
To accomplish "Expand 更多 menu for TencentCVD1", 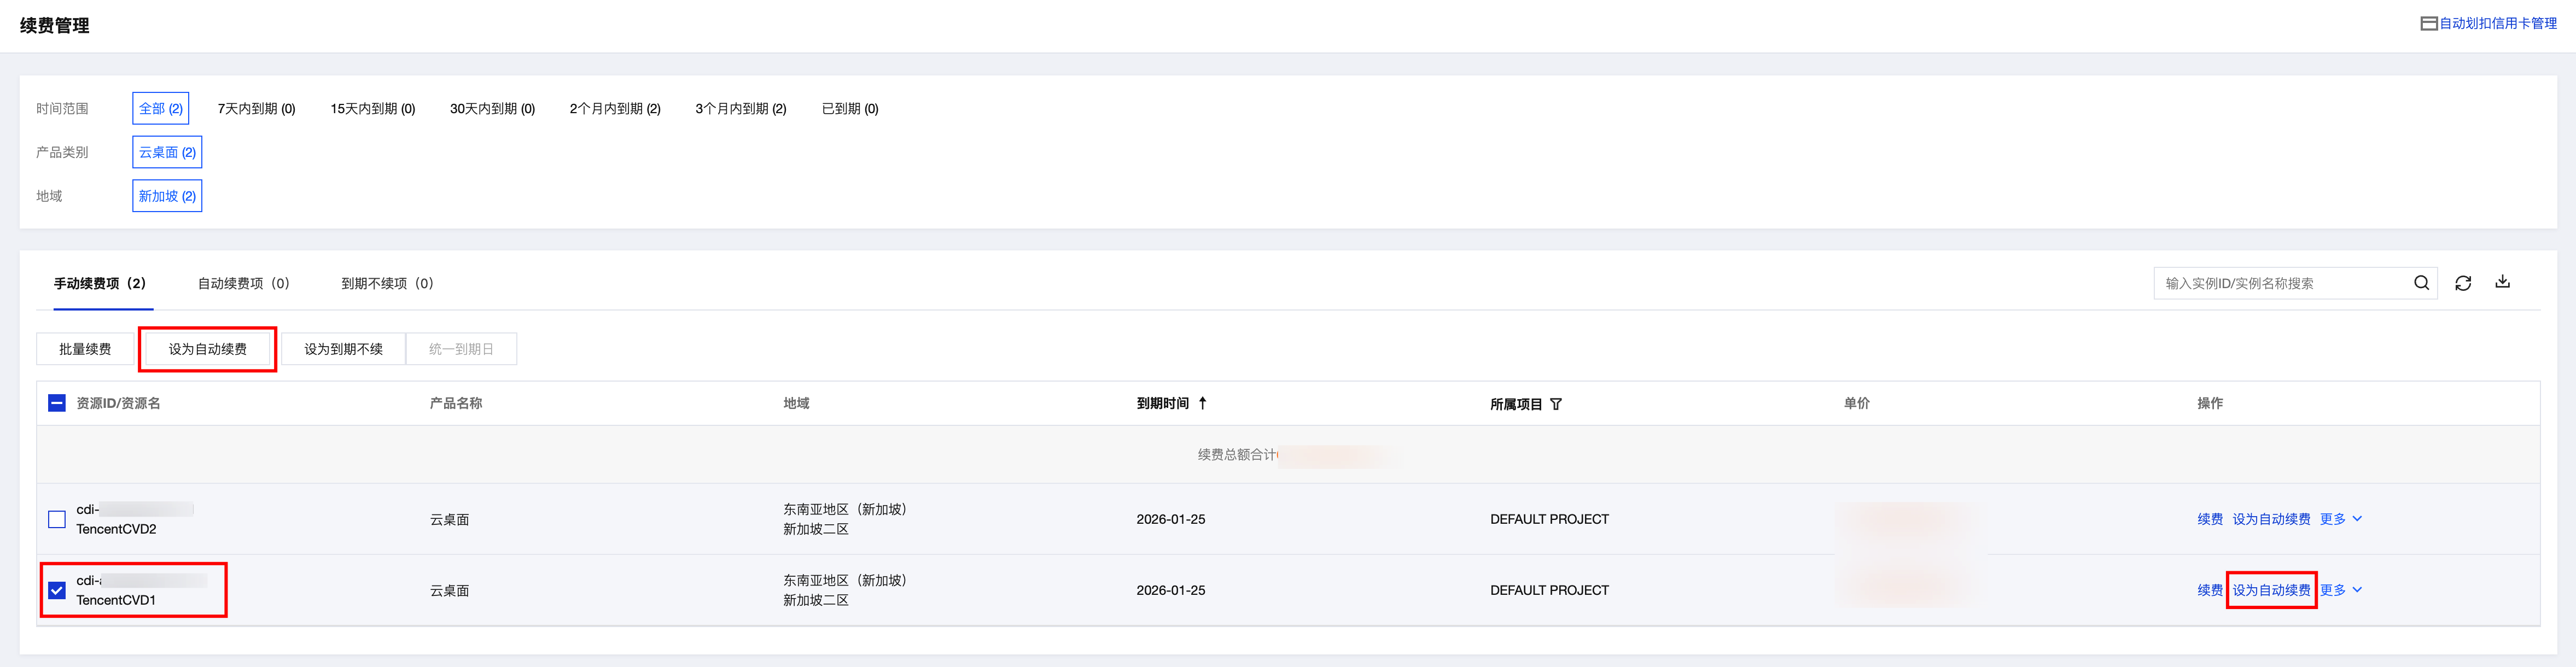I will [2340, 590].
